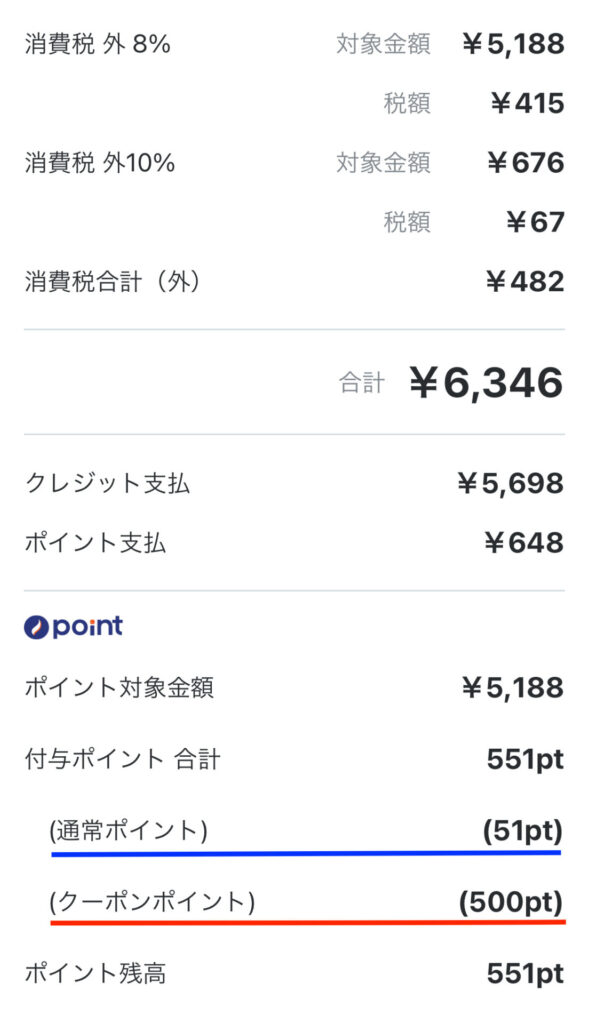Viewport: 589px width, 1024px height.
Task: Click the point logo icon
Action: 73,626
